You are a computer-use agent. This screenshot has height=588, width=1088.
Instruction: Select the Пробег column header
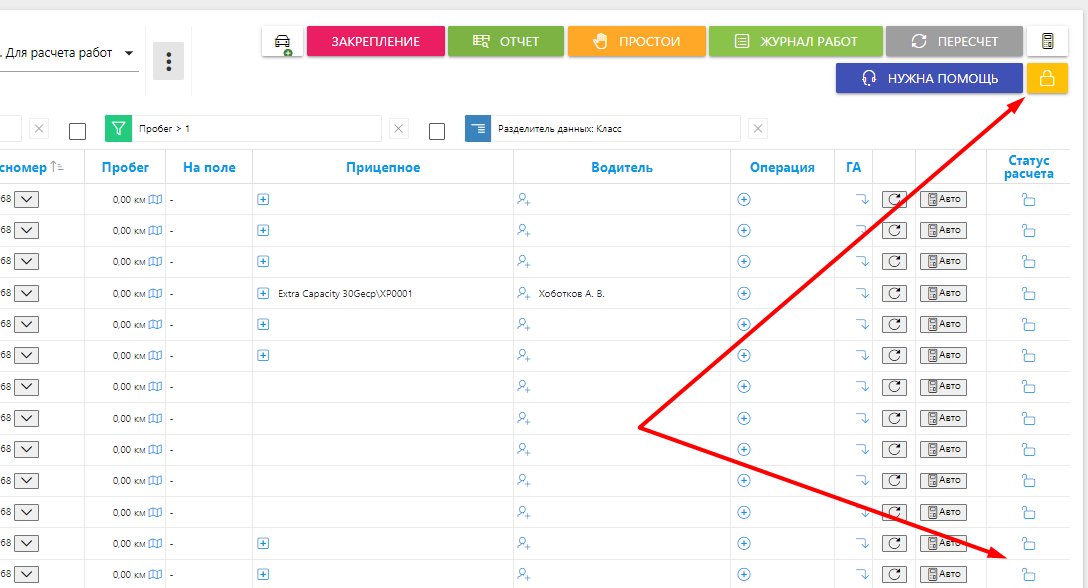(125, 167)
